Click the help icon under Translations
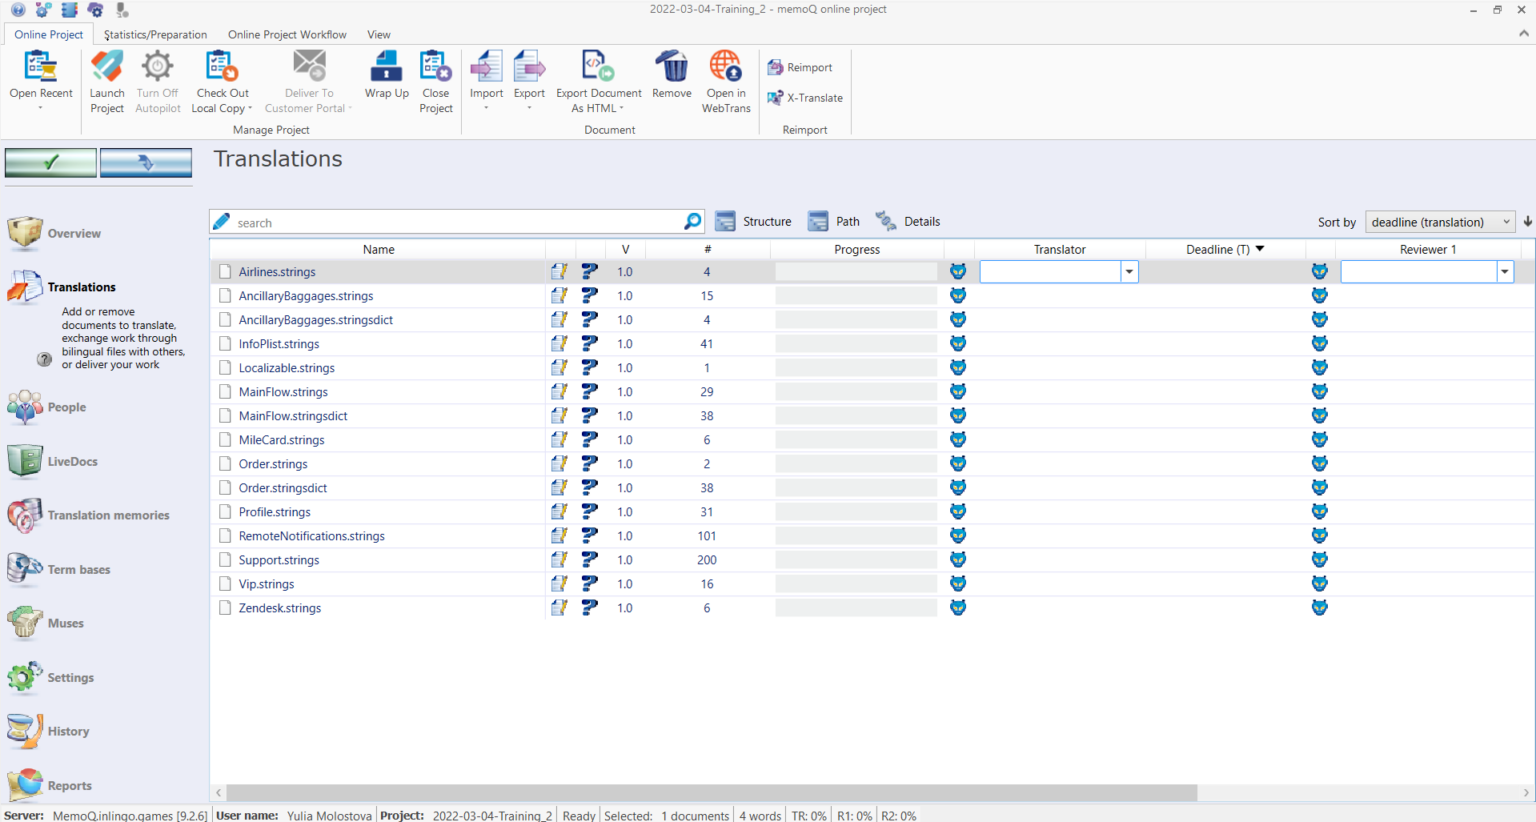 tap(44, 359)
